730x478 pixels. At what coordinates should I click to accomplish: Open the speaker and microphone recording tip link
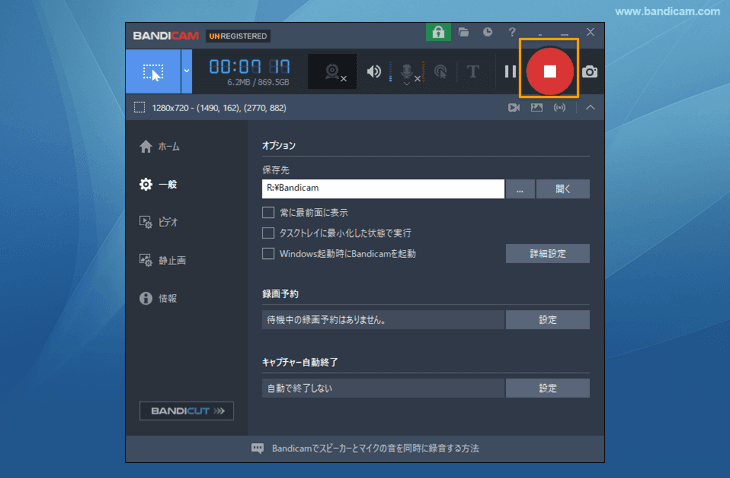[375, 448]
